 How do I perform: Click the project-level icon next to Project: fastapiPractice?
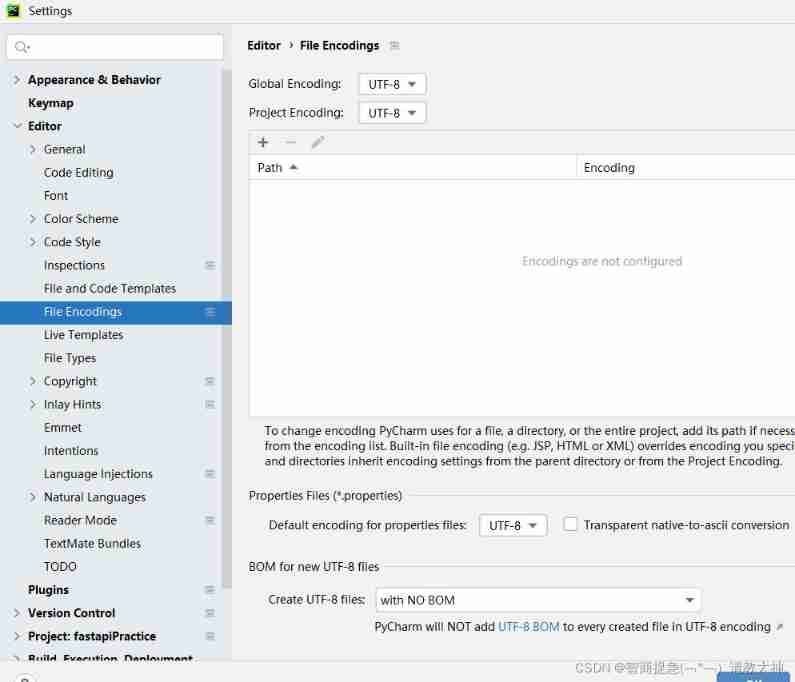(x=210, y=636)
